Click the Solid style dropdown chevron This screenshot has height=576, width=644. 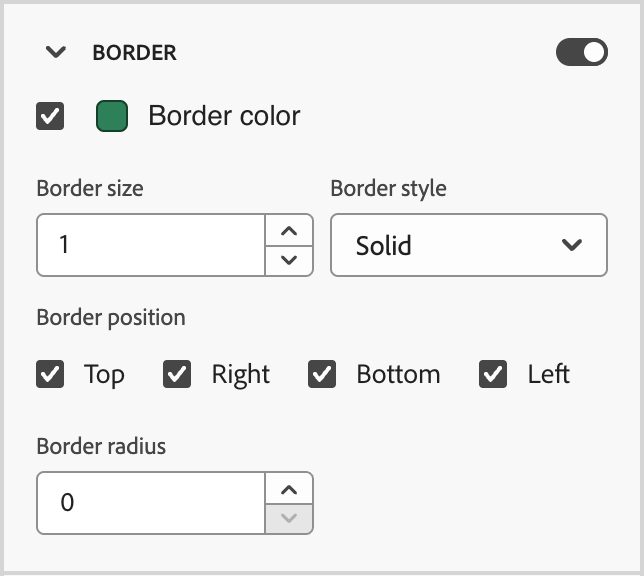[x=572, y=245]
